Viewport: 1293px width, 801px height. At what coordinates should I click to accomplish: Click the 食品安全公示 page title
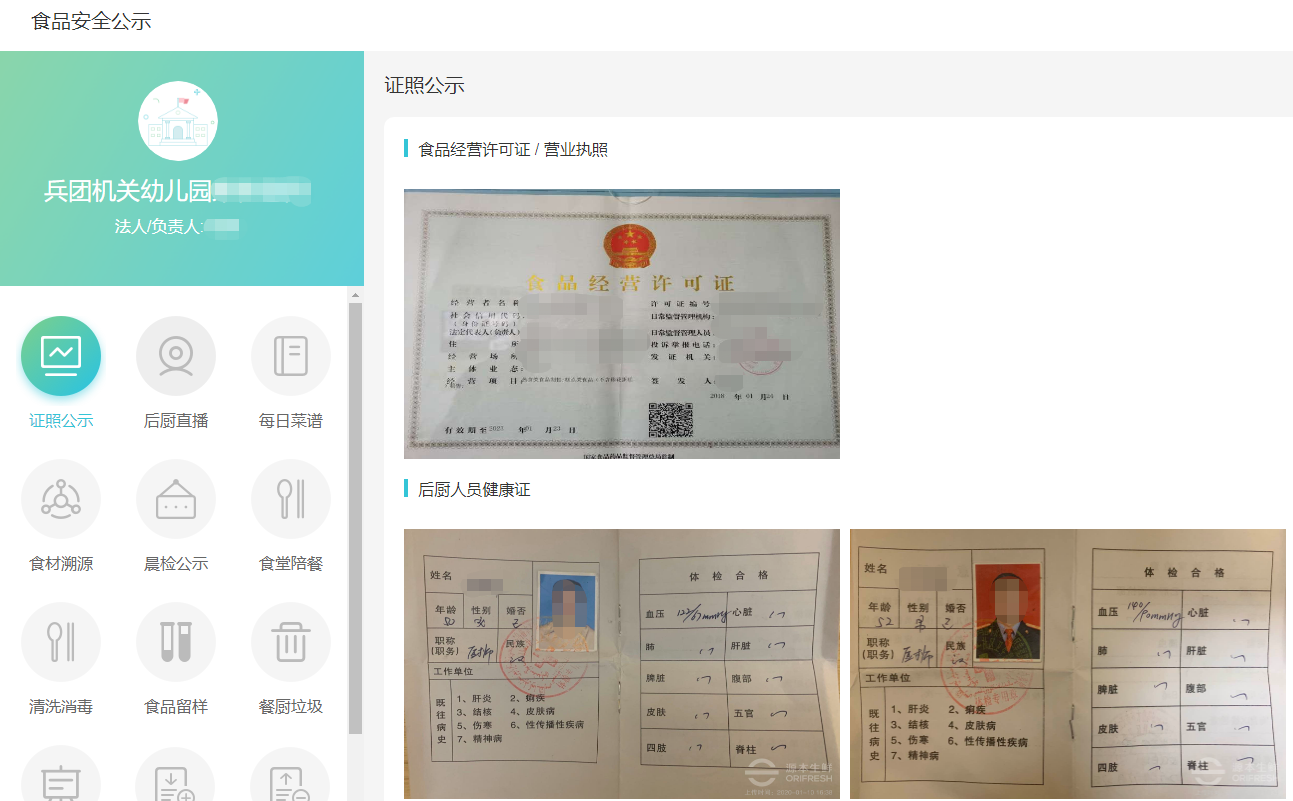coord(90,20)
